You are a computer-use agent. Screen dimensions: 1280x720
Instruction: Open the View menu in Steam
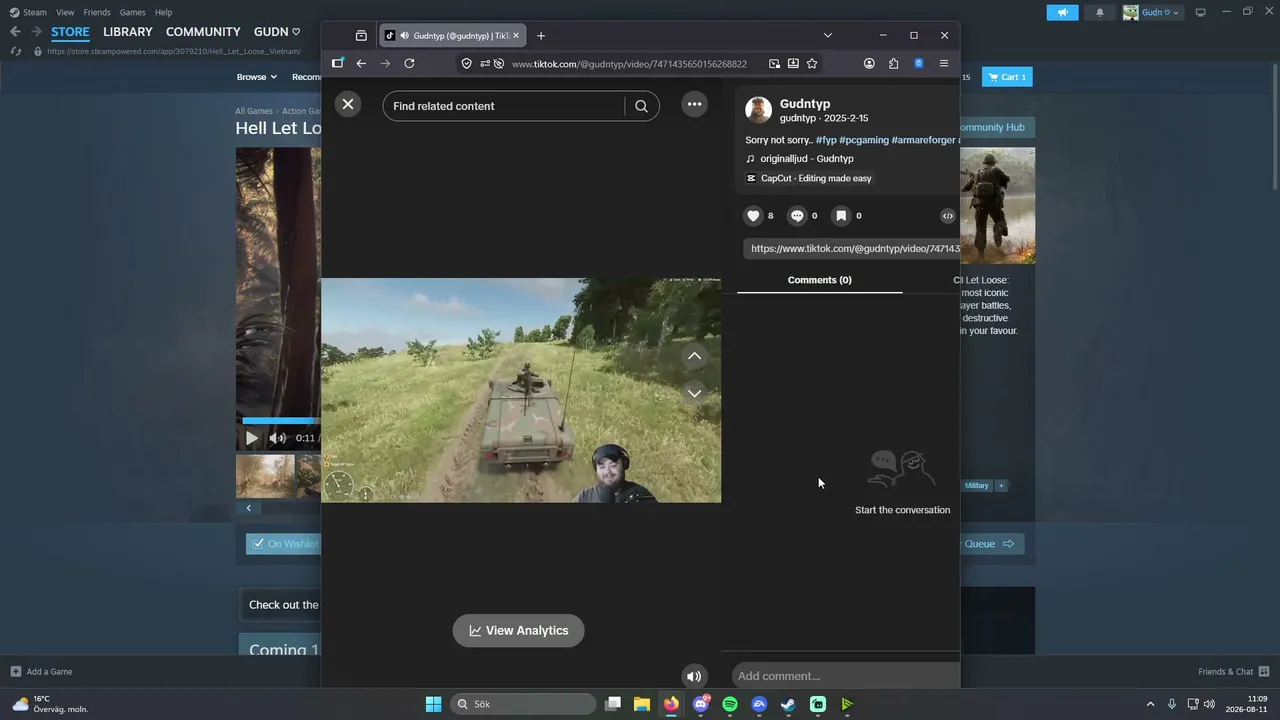65,12
